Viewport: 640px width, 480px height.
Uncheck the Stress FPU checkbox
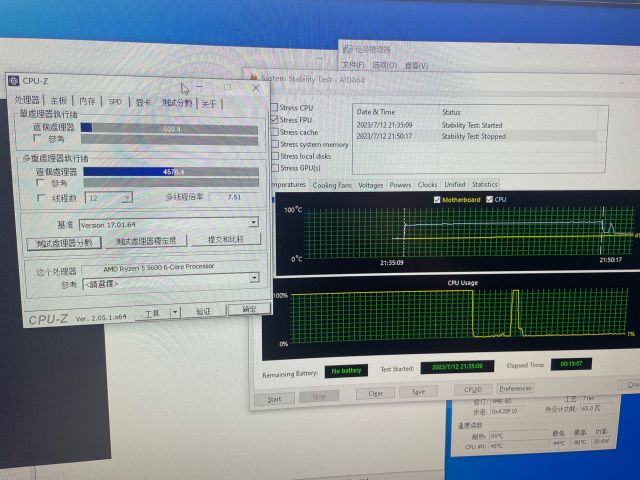point(274,119)
